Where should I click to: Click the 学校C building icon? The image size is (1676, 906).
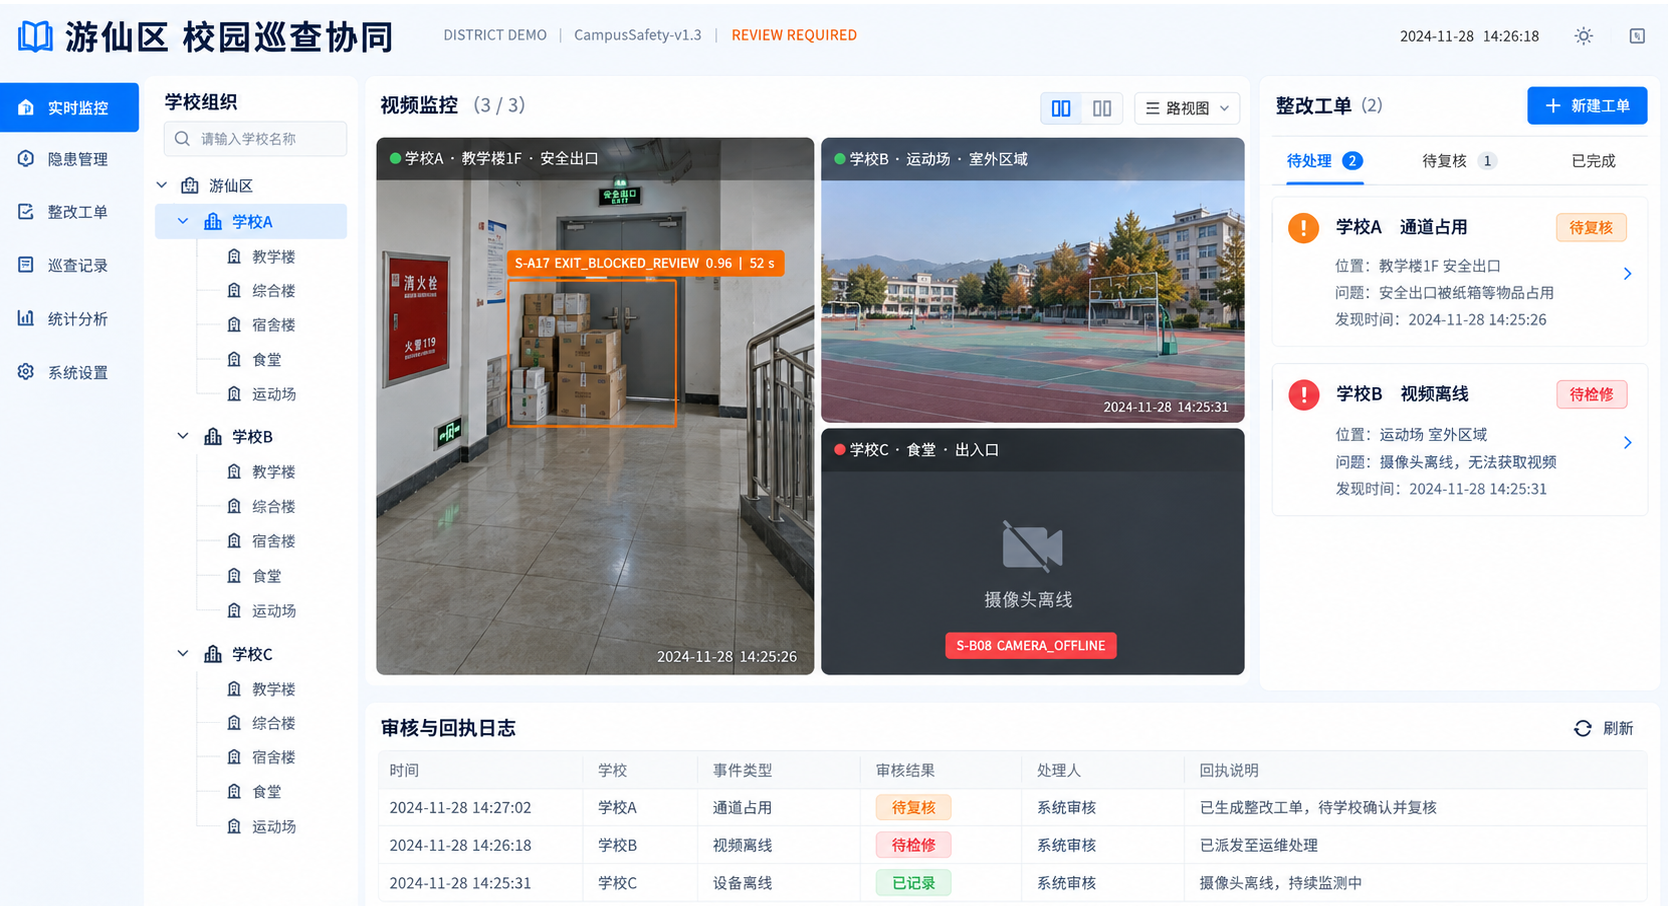tap(213, 653)
